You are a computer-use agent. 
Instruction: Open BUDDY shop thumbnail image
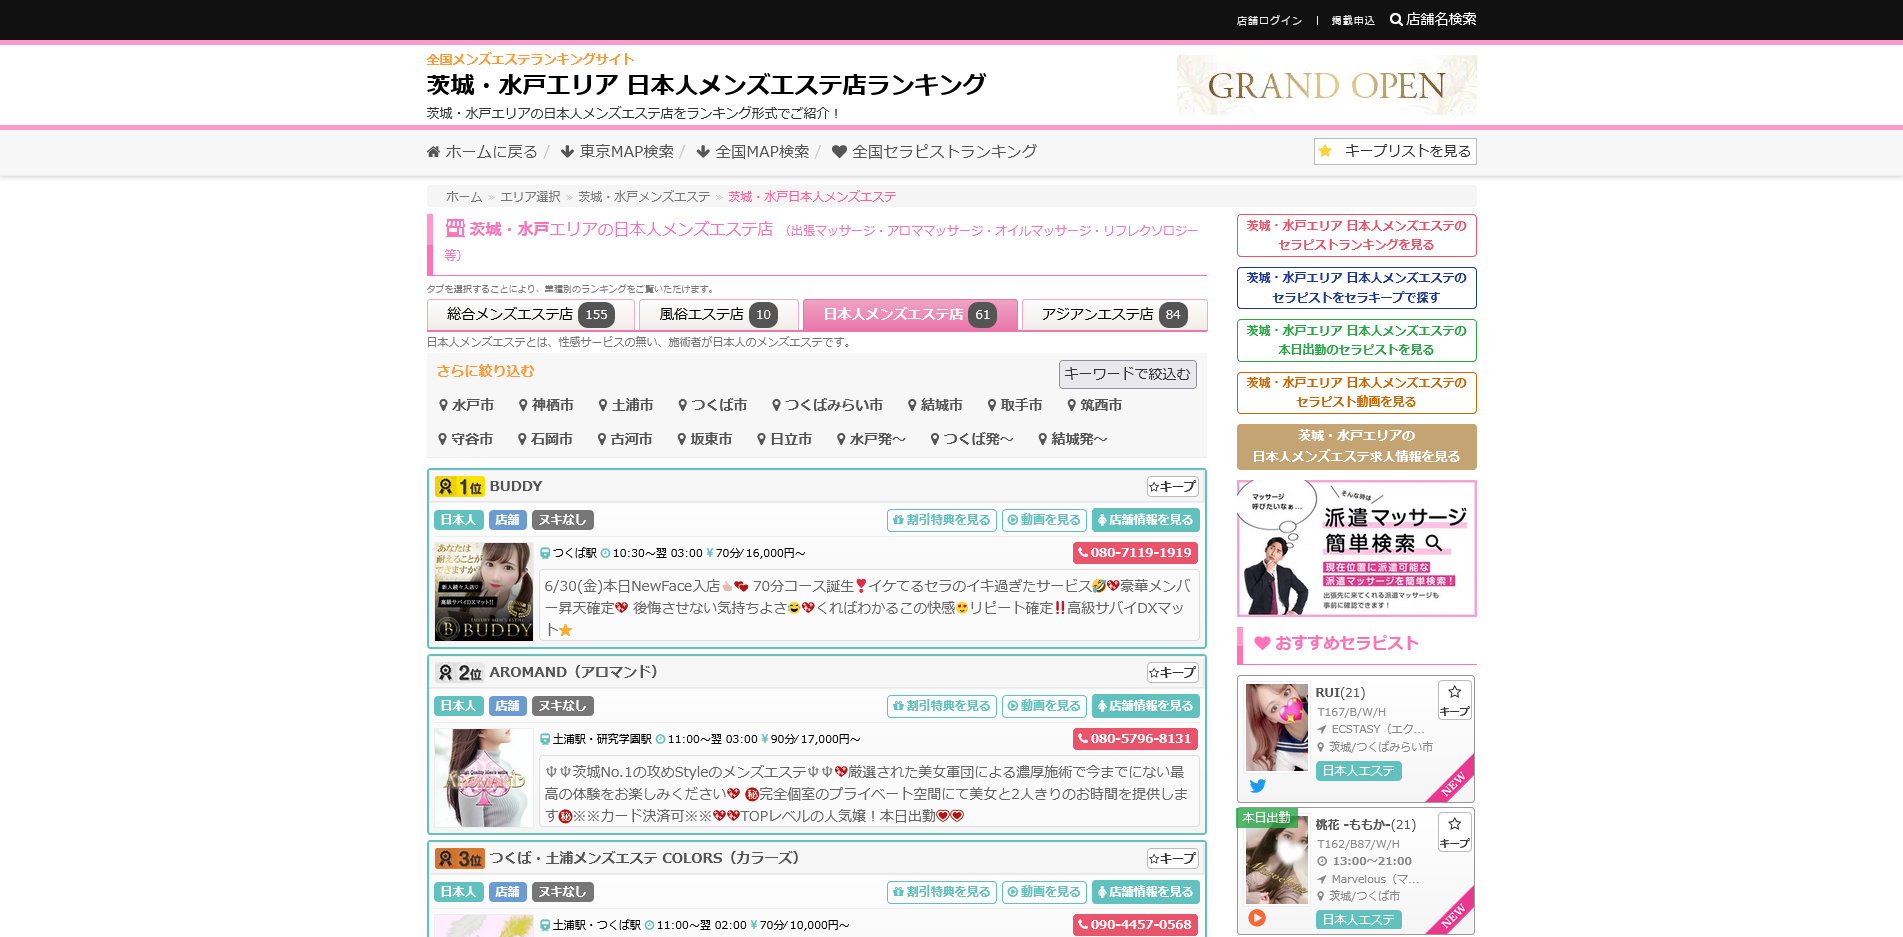(484, 592)
